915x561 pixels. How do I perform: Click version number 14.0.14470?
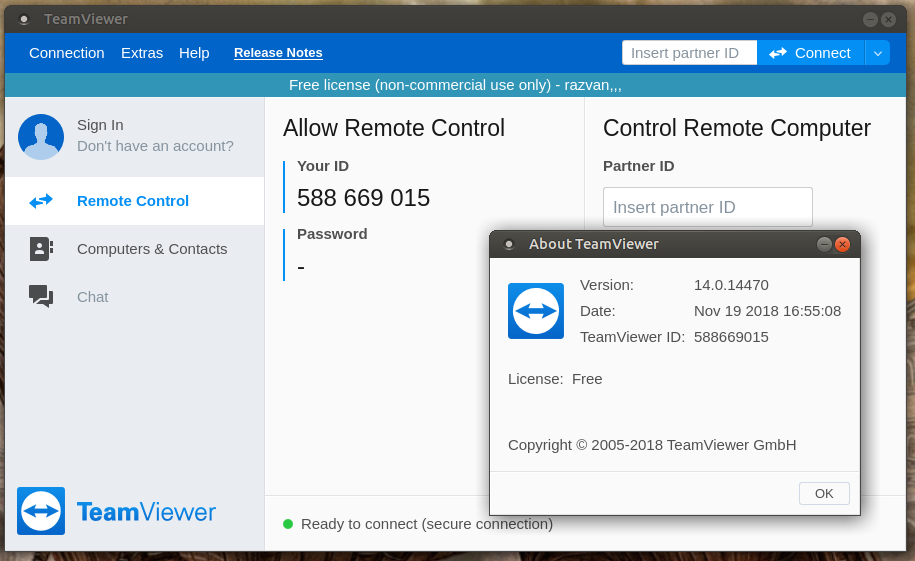(731, 285)
